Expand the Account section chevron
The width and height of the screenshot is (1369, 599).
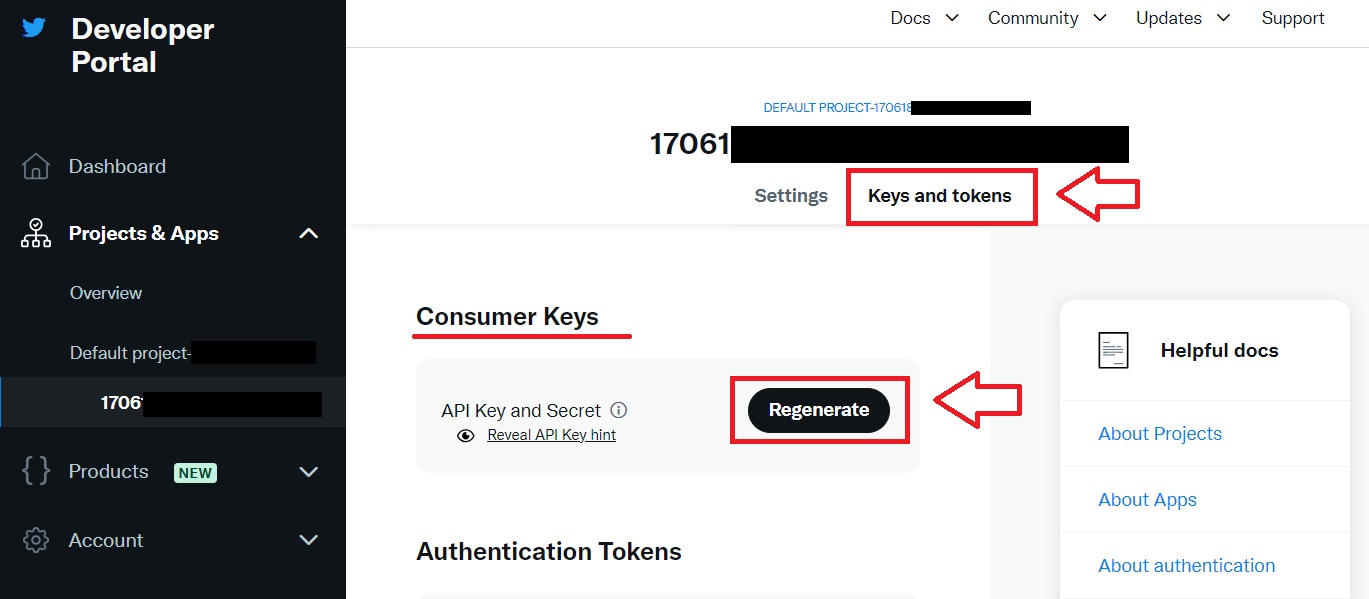coord(309,540)
